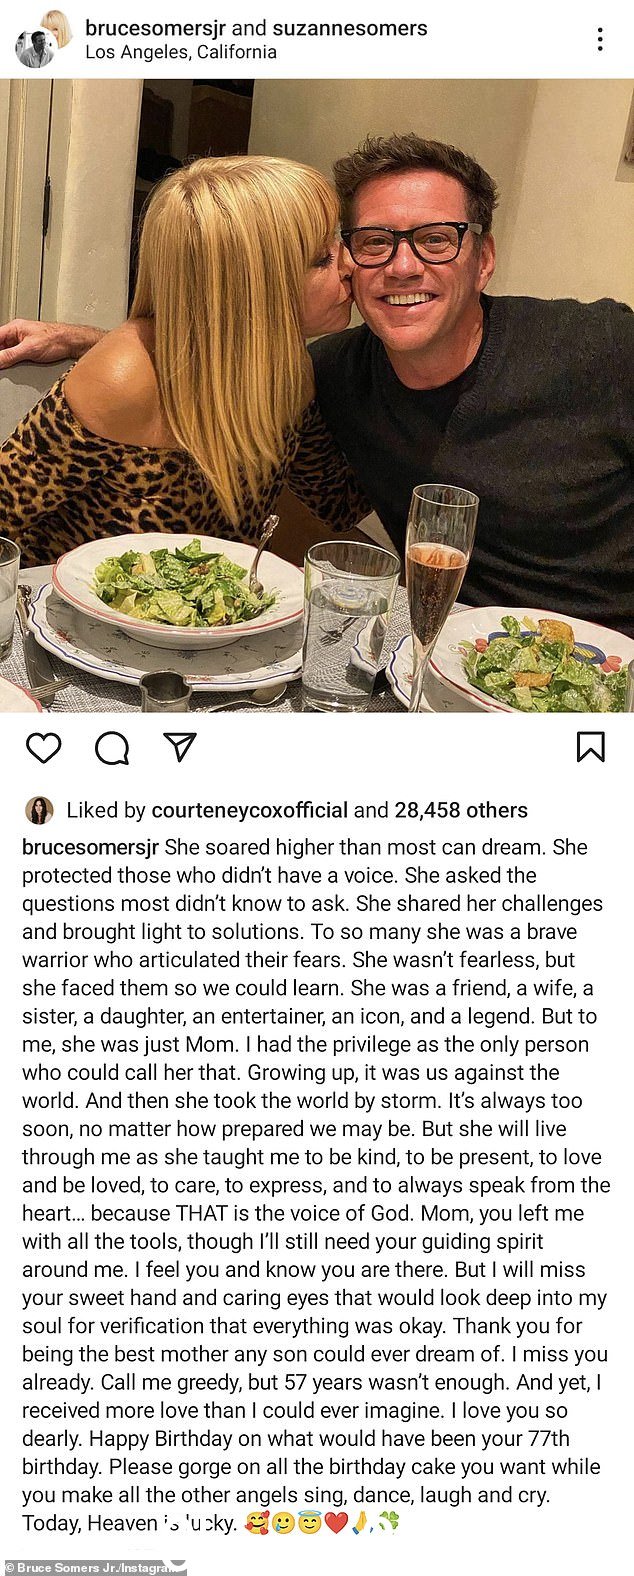
Task: Tap the share paper plane icon
Action: point(178,746)
